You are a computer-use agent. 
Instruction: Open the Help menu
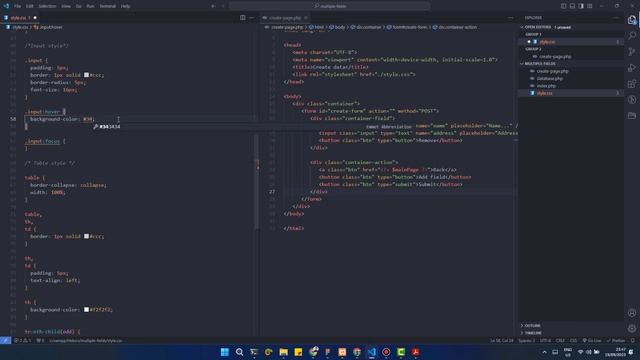click(125, 6)
